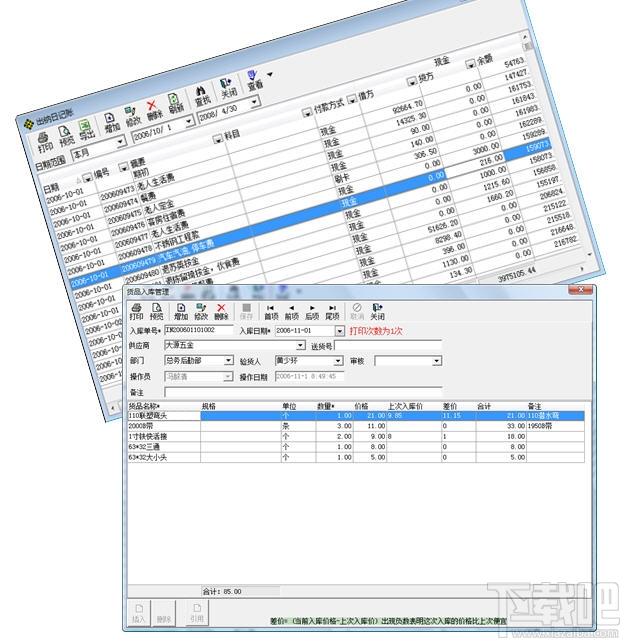Click the 入库单号 input field
Image resolution: width=627 pixels, height=643 pixels.
199,330
